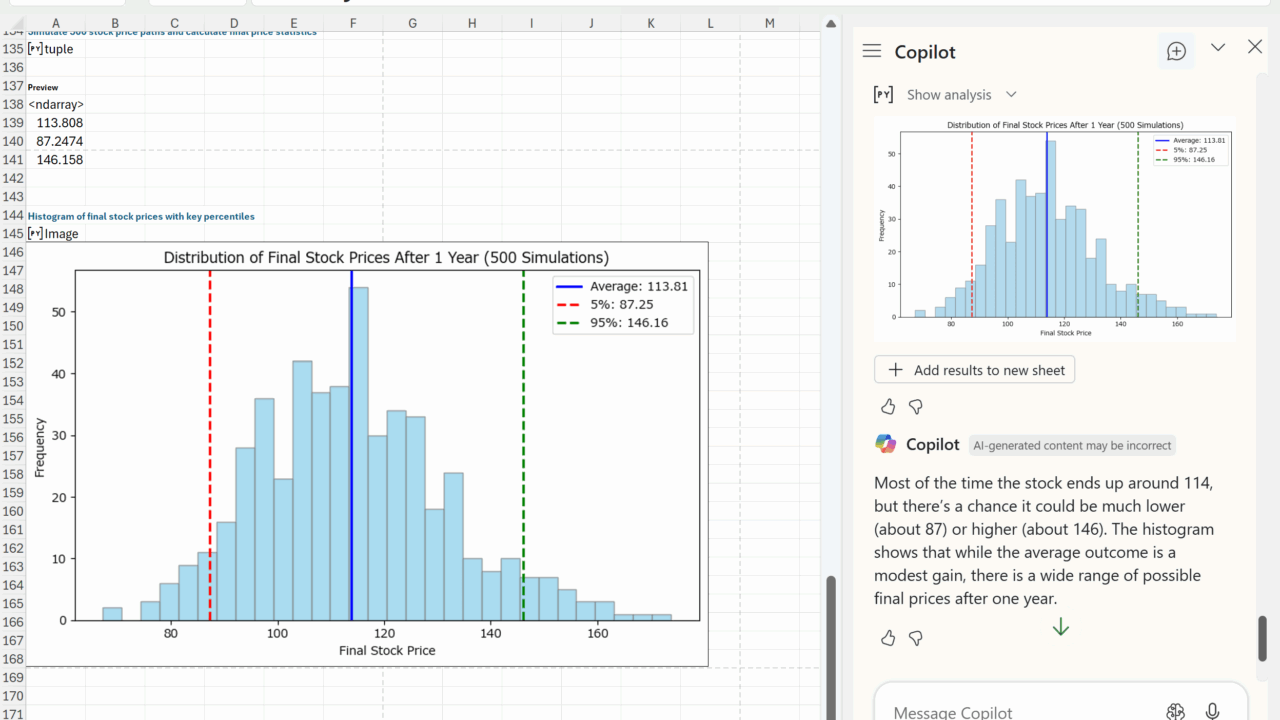Open the Copilot pane options chevron
The height and width of the screenshot is (720, 1280).
pyautogui.click(x=1218, y=47)
